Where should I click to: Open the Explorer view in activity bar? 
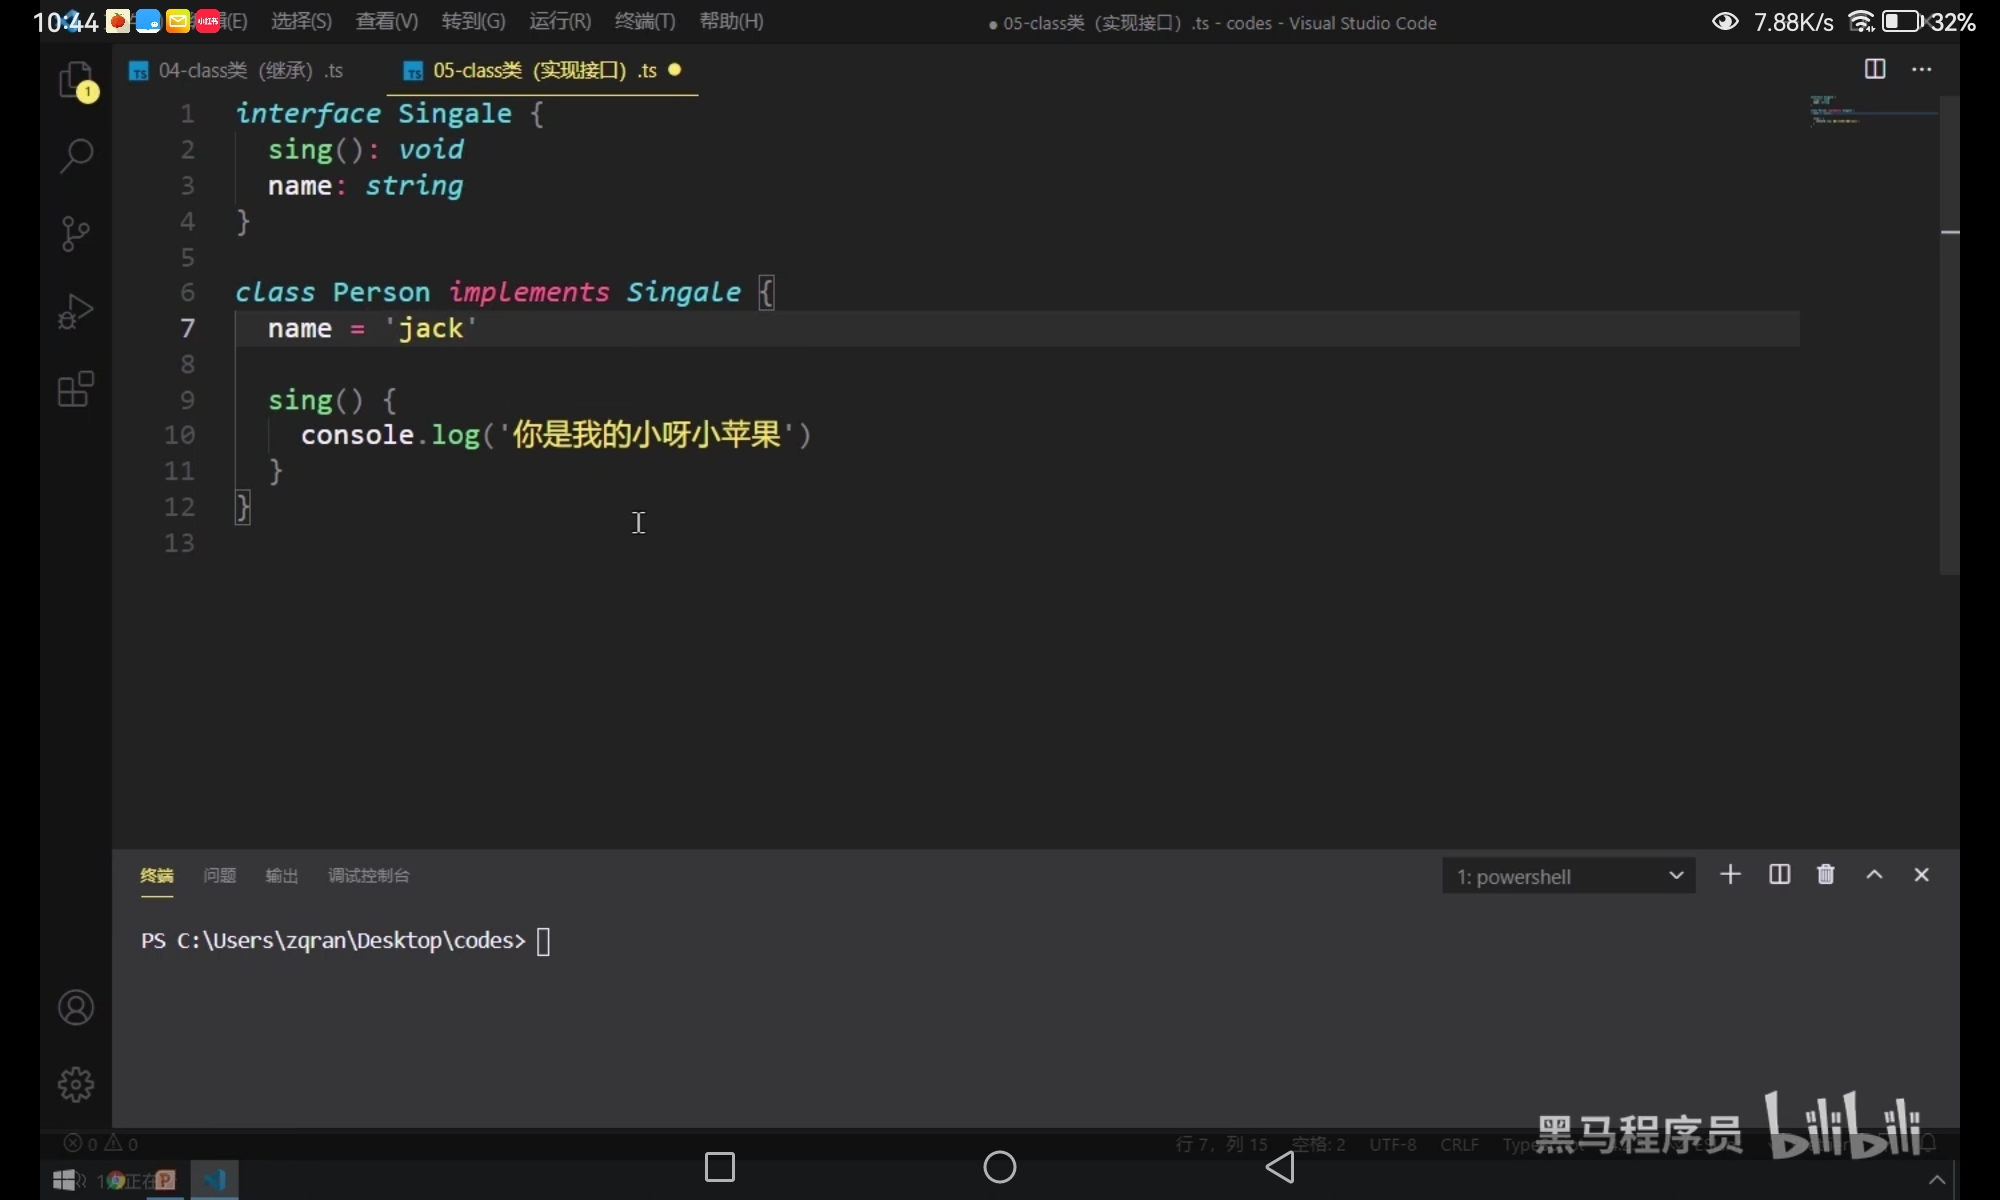[x=76, y=80]
